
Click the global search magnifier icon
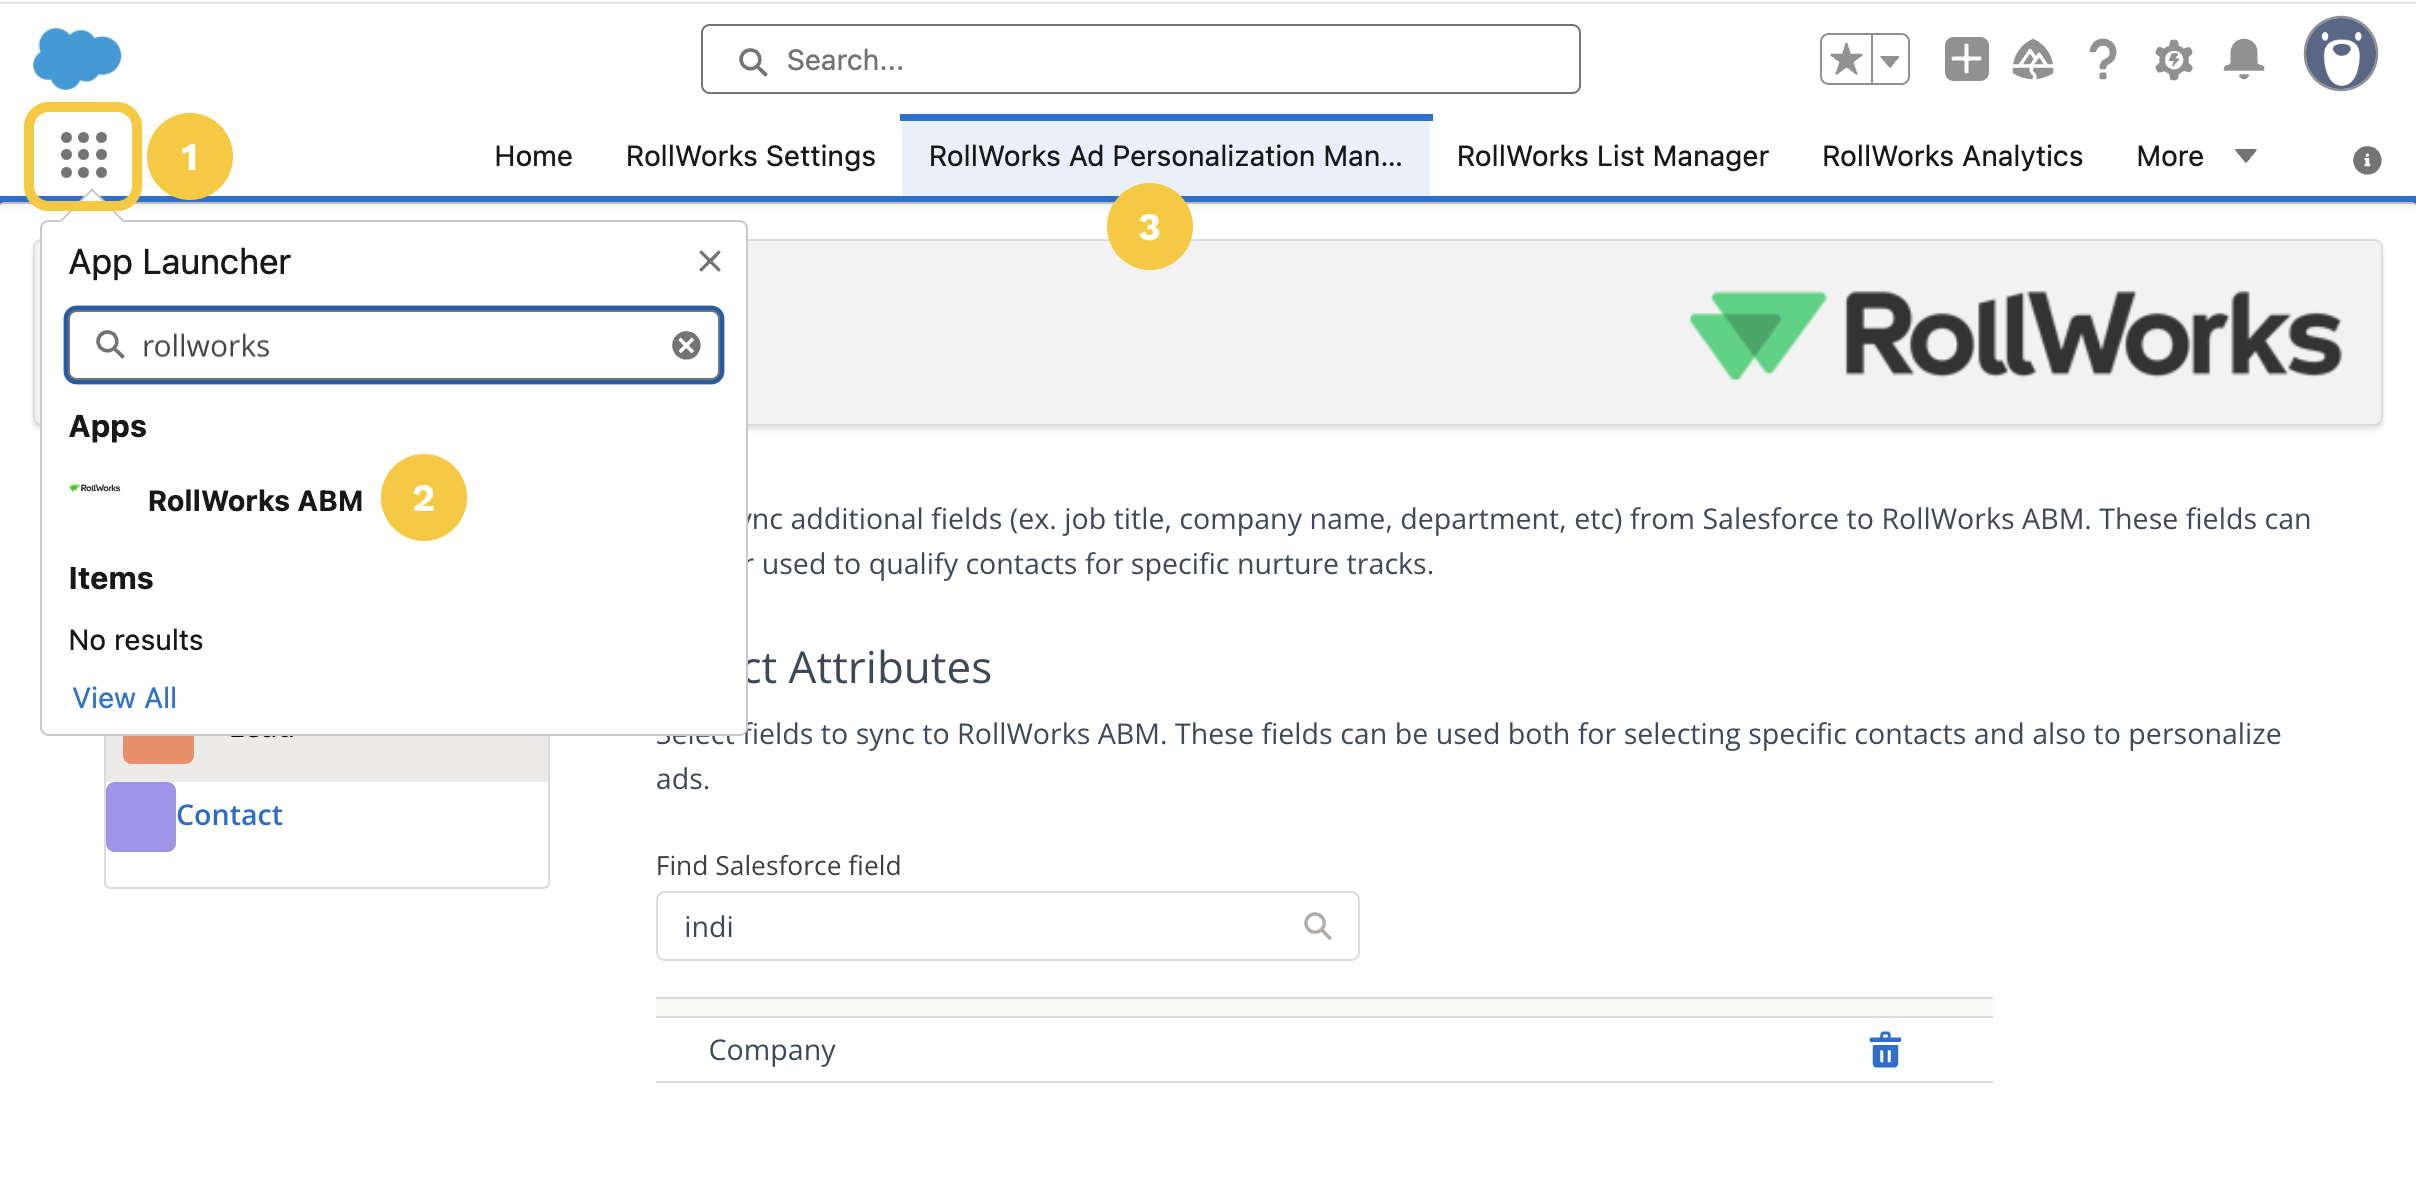(752, 62)
